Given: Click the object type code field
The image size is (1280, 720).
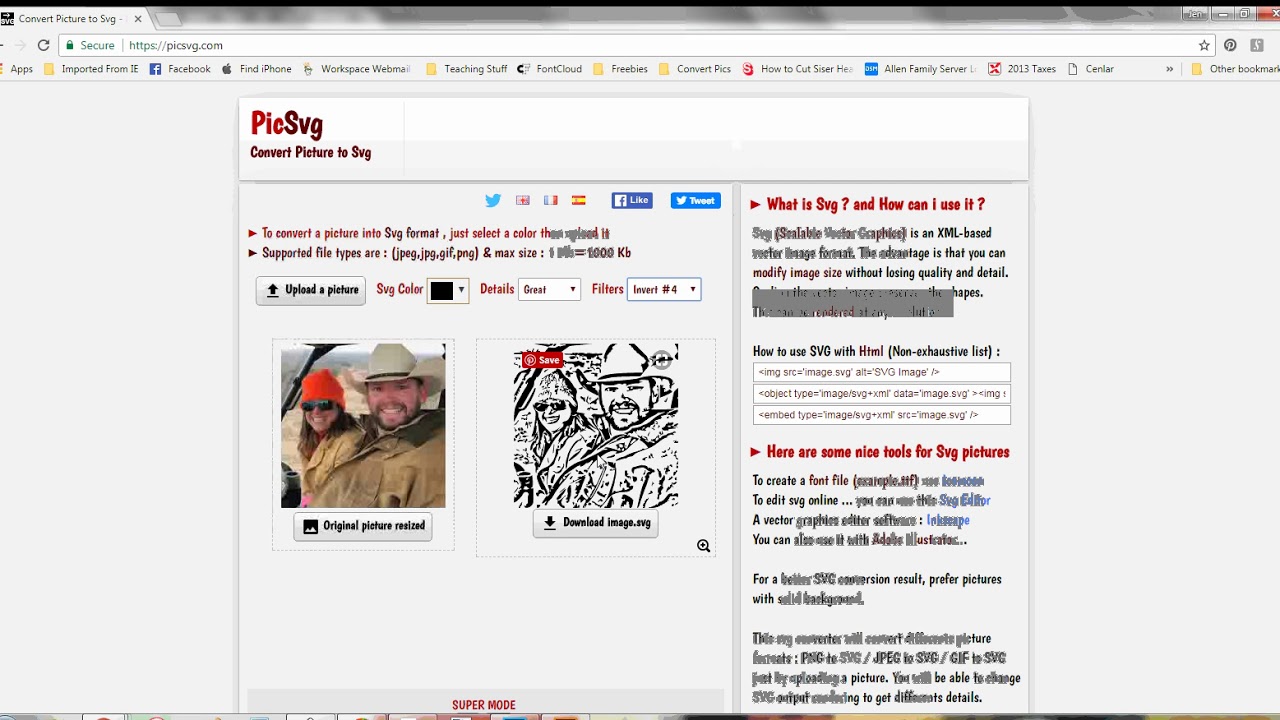Looking at the screenshot, I should pos(882,394).
